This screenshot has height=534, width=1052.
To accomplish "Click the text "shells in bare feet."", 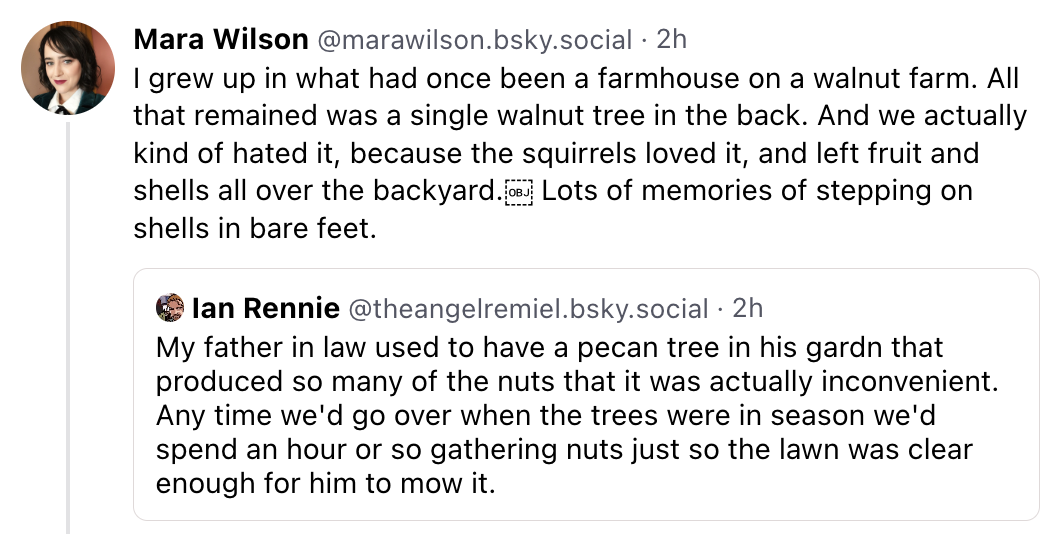I will click(255, 229).
